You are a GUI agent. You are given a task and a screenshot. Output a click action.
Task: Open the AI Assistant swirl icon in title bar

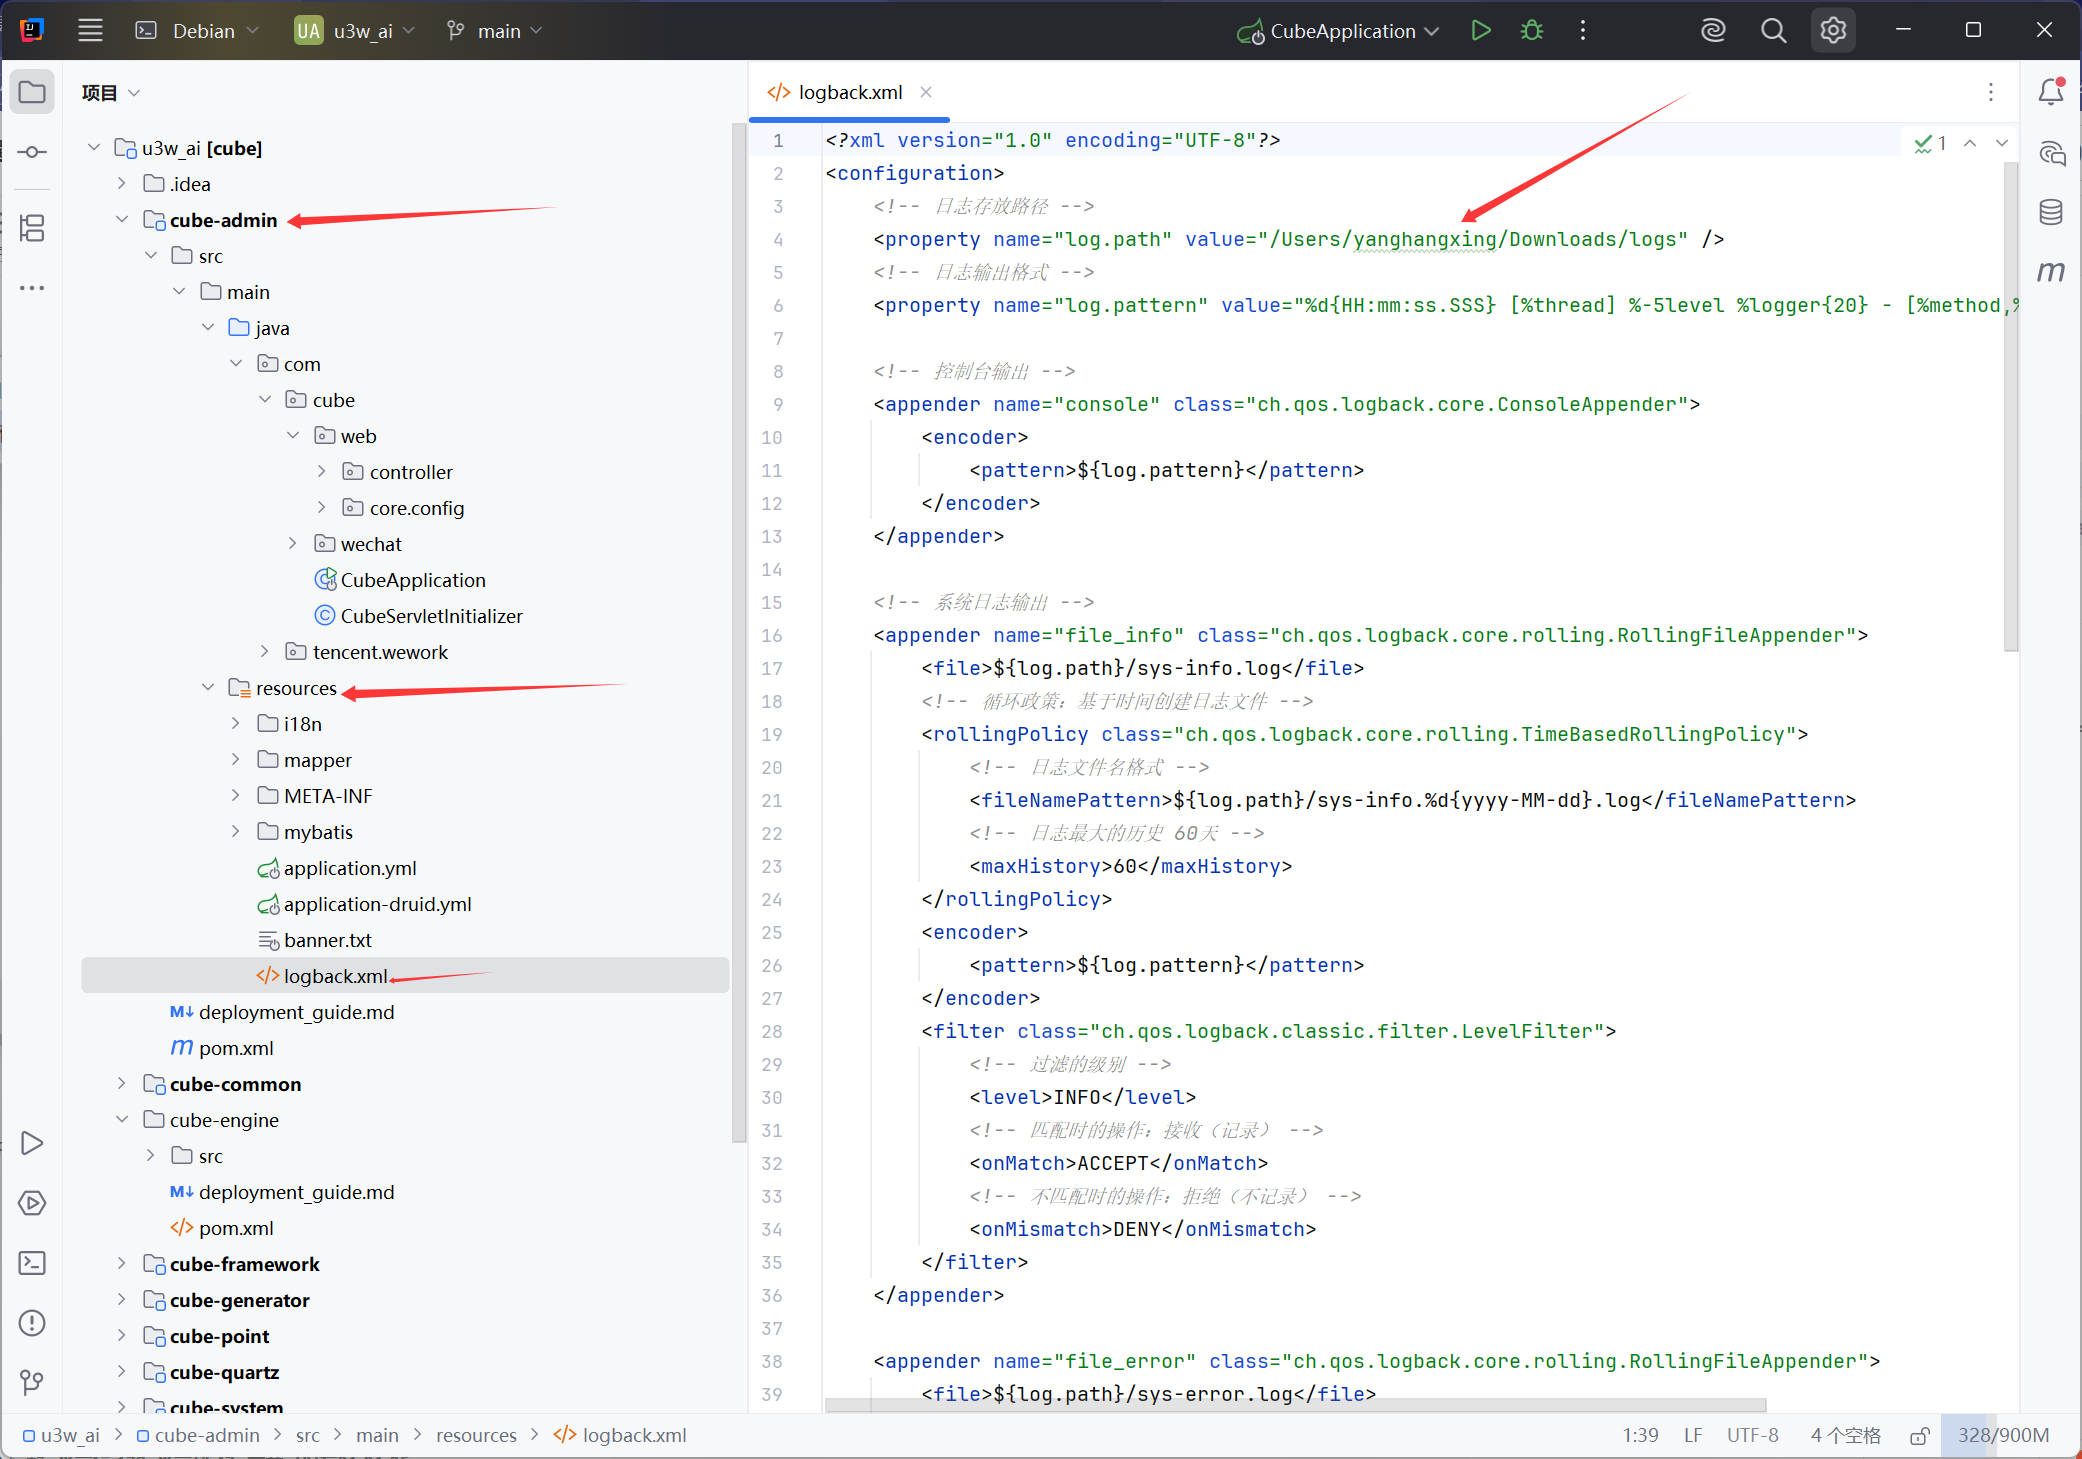pyautogui.click(x=1713, y=31)
